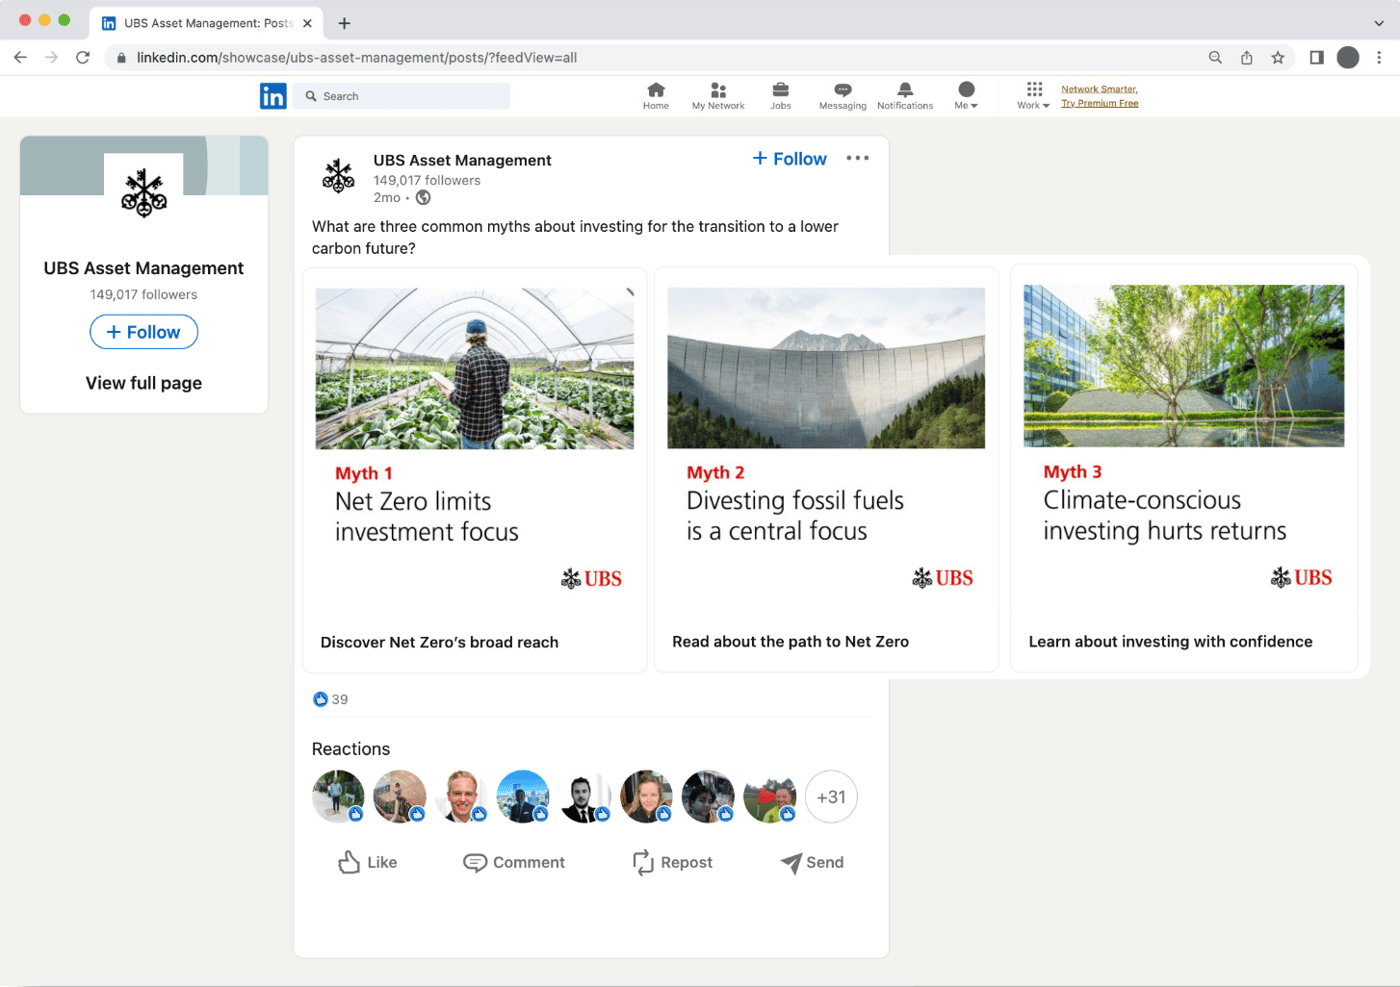This screenshot has width=1400, height=987.
Task: Click the browser forward arrow
Action: 51,57
